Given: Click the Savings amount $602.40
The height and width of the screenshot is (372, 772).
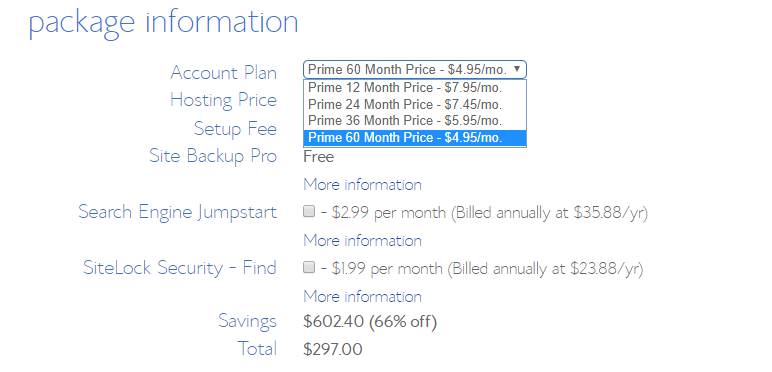Looking at the screenshot, I should 334,322.
